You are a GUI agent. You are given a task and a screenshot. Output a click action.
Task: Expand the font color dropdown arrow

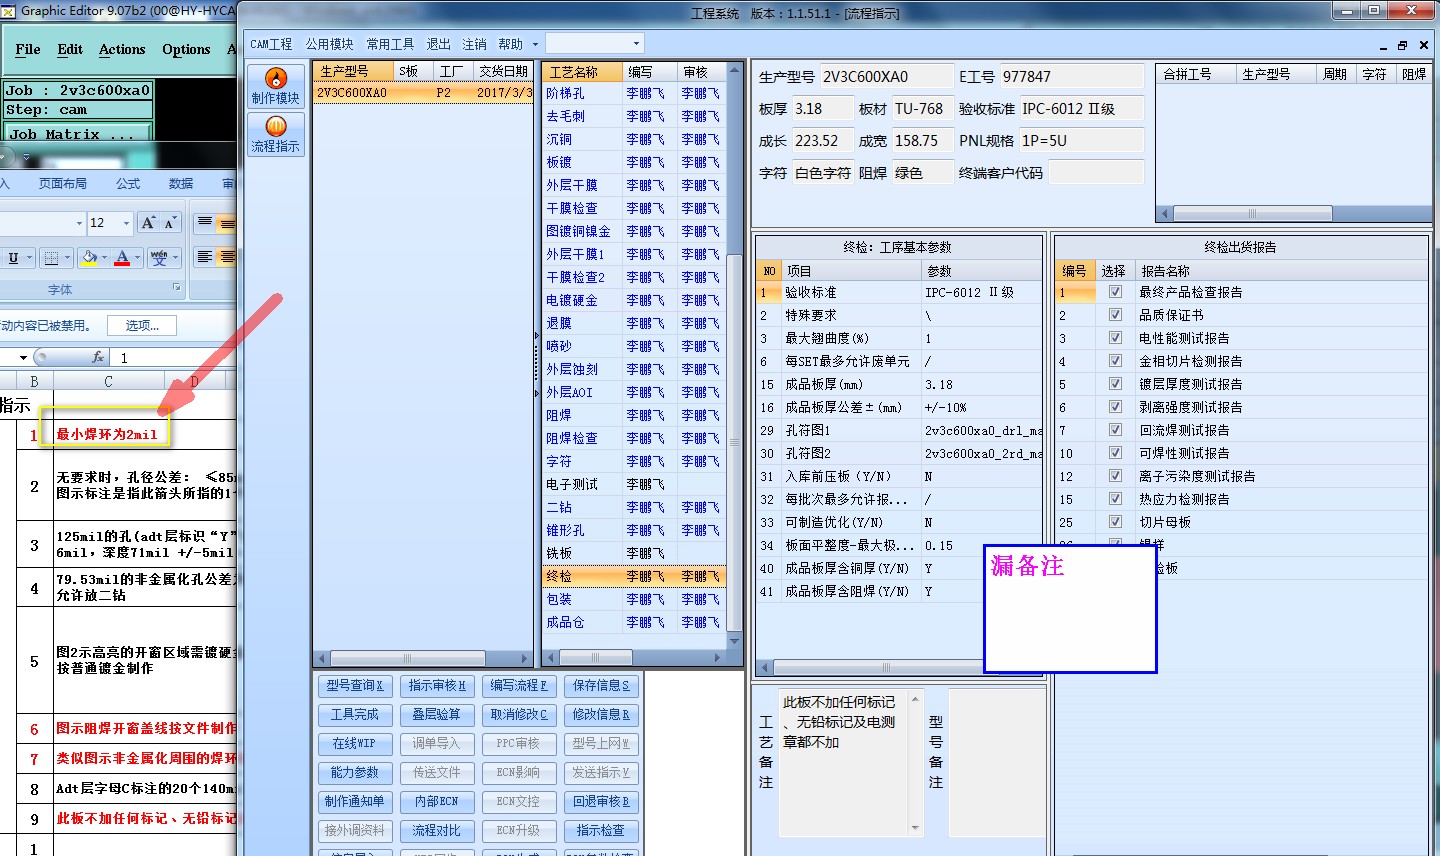(137, 258)
